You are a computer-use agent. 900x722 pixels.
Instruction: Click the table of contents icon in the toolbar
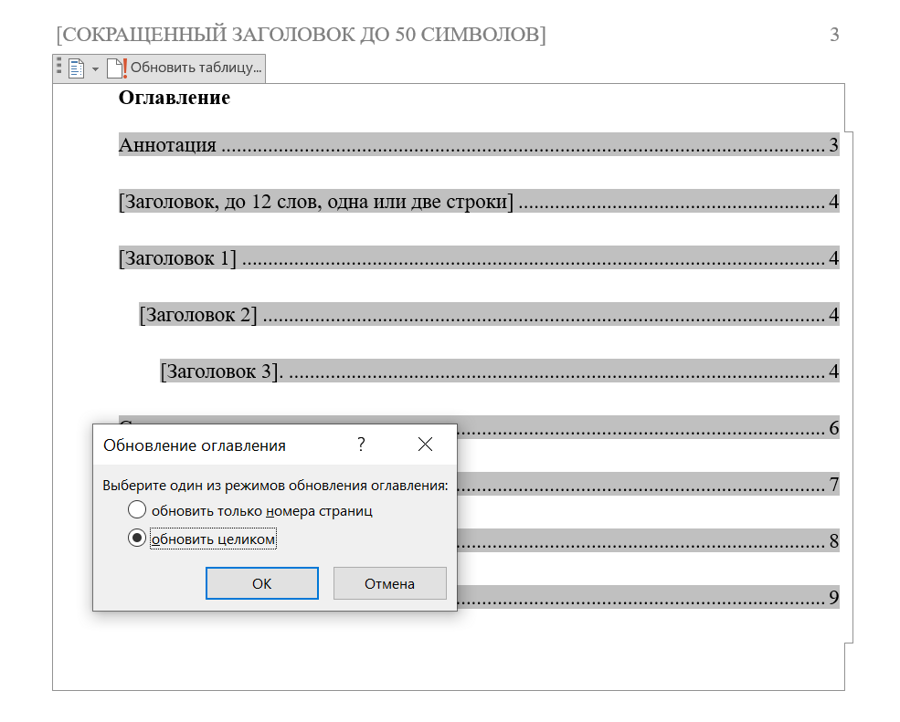pos(76,68)
